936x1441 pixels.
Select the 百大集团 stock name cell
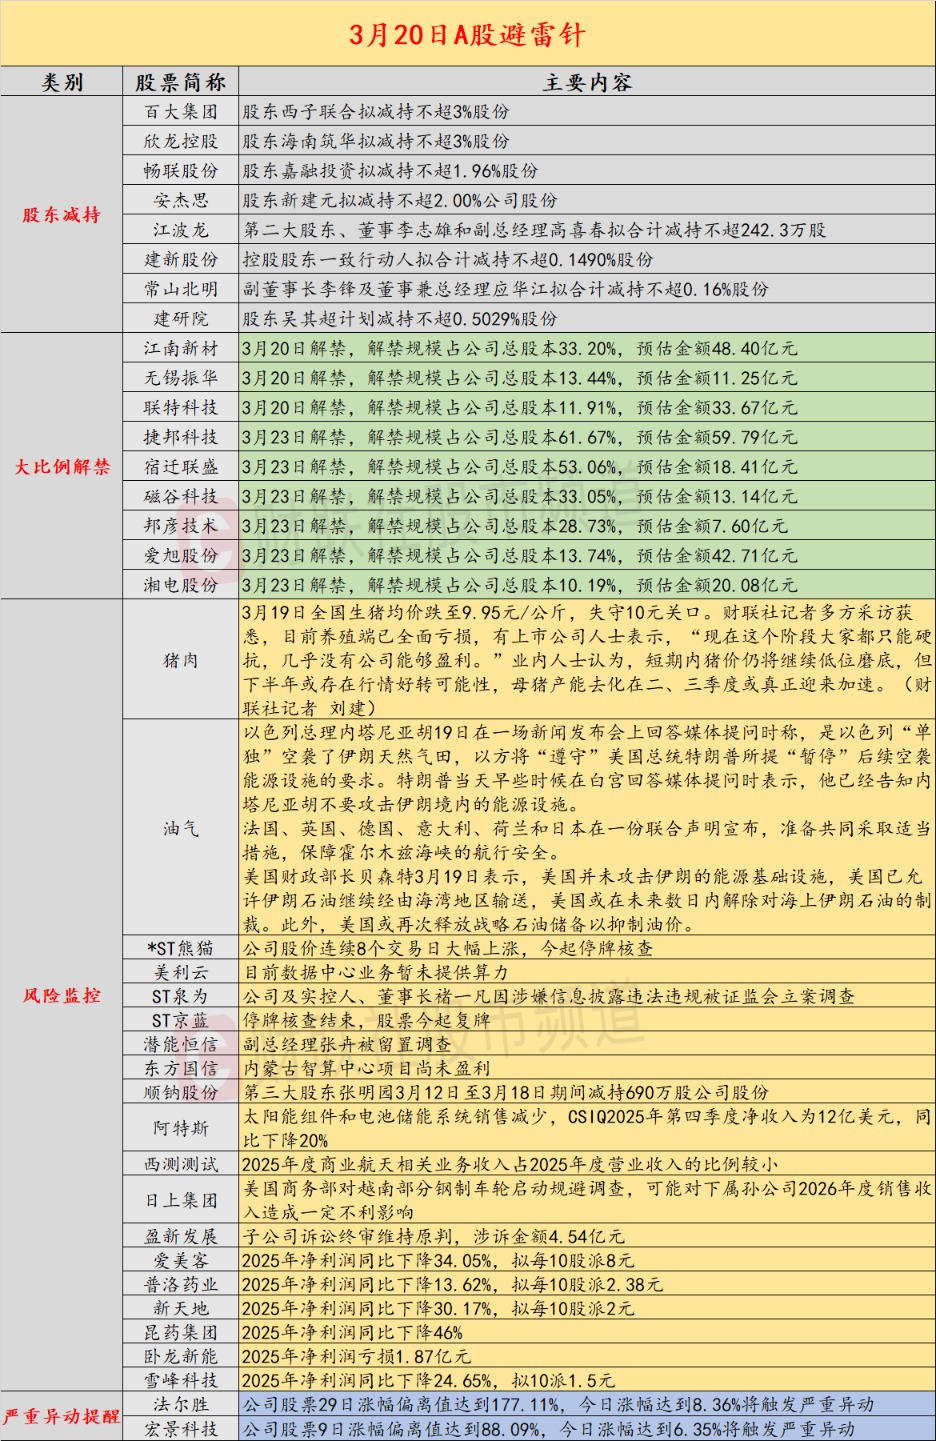point(181,111)
